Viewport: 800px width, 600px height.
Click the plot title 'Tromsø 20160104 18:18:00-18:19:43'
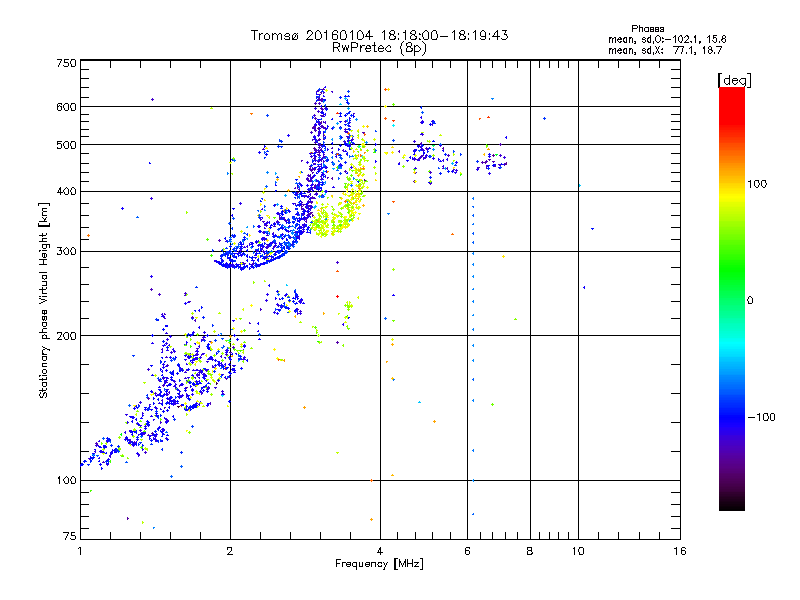379,35
